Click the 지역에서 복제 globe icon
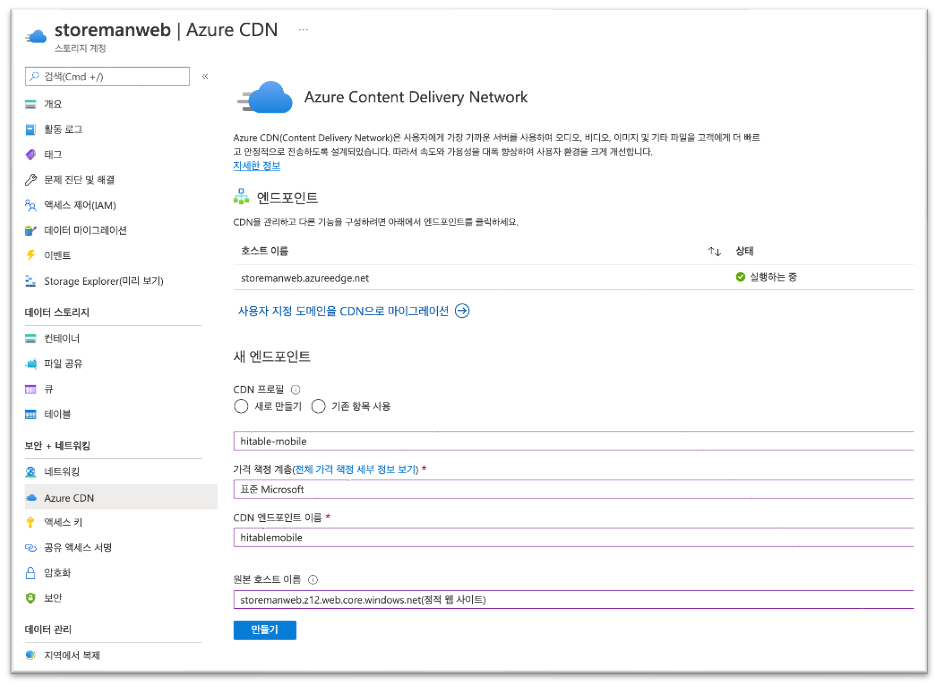940x688 pixels. coord(31,656)
